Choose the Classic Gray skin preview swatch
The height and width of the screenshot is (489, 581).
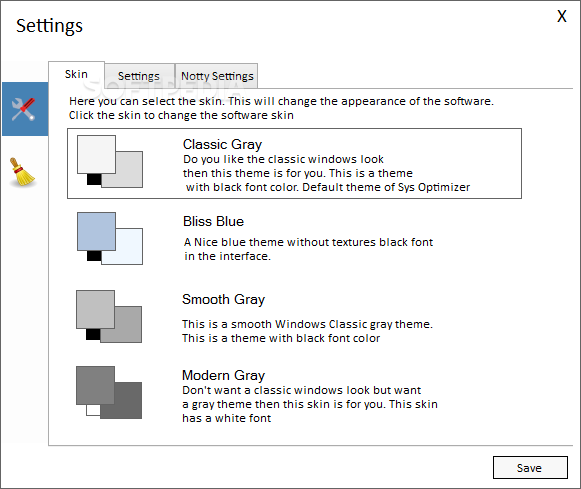110,162
